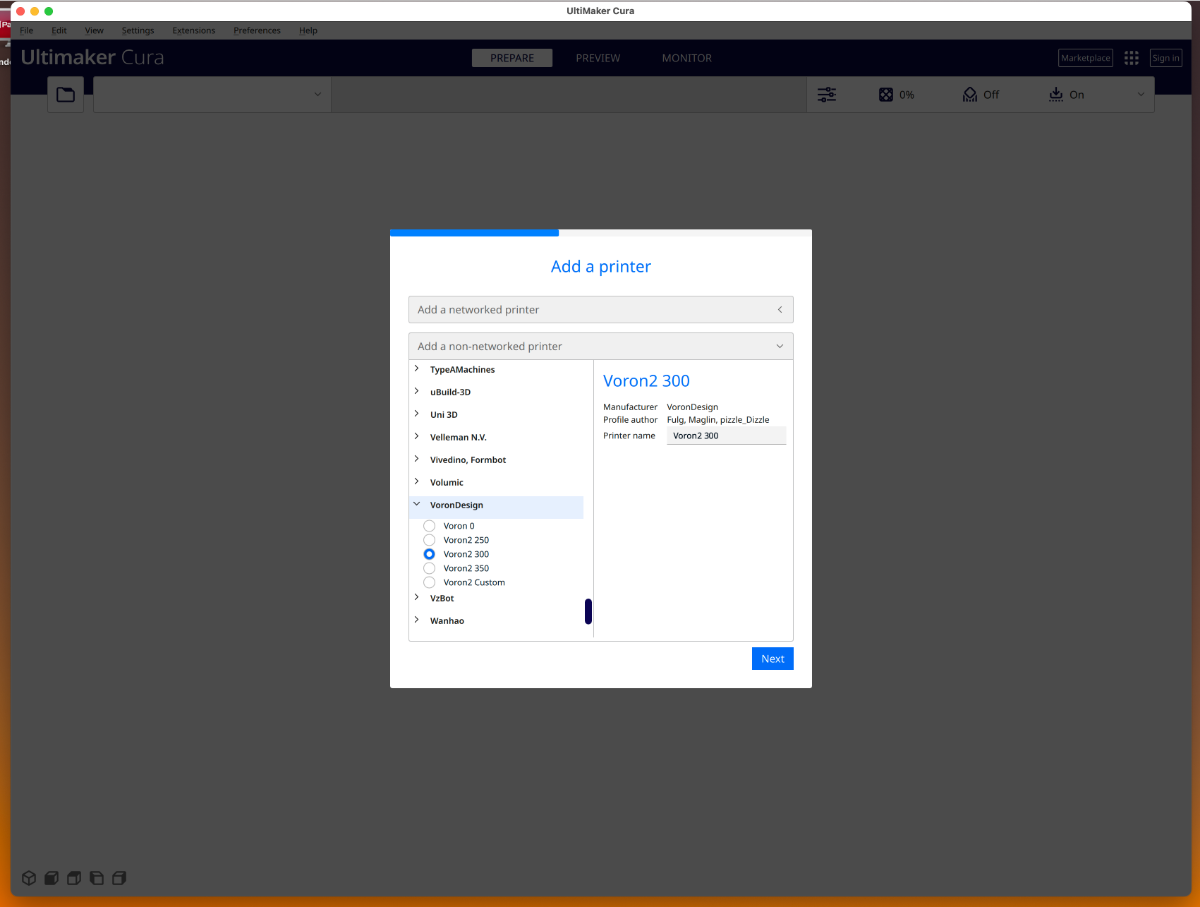The width and height of the screenshot is (1200, 907).
Task: Click the Manufacturer value VoronDesign
Action: coord(693,407)
